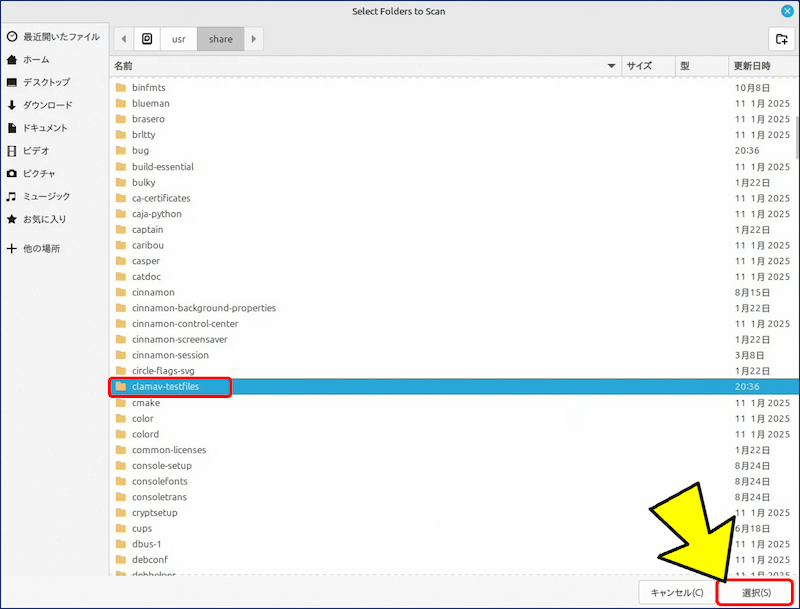Open Documents (ドキュメント) sidebar location
800x609 pixels.
click(37, 128)
